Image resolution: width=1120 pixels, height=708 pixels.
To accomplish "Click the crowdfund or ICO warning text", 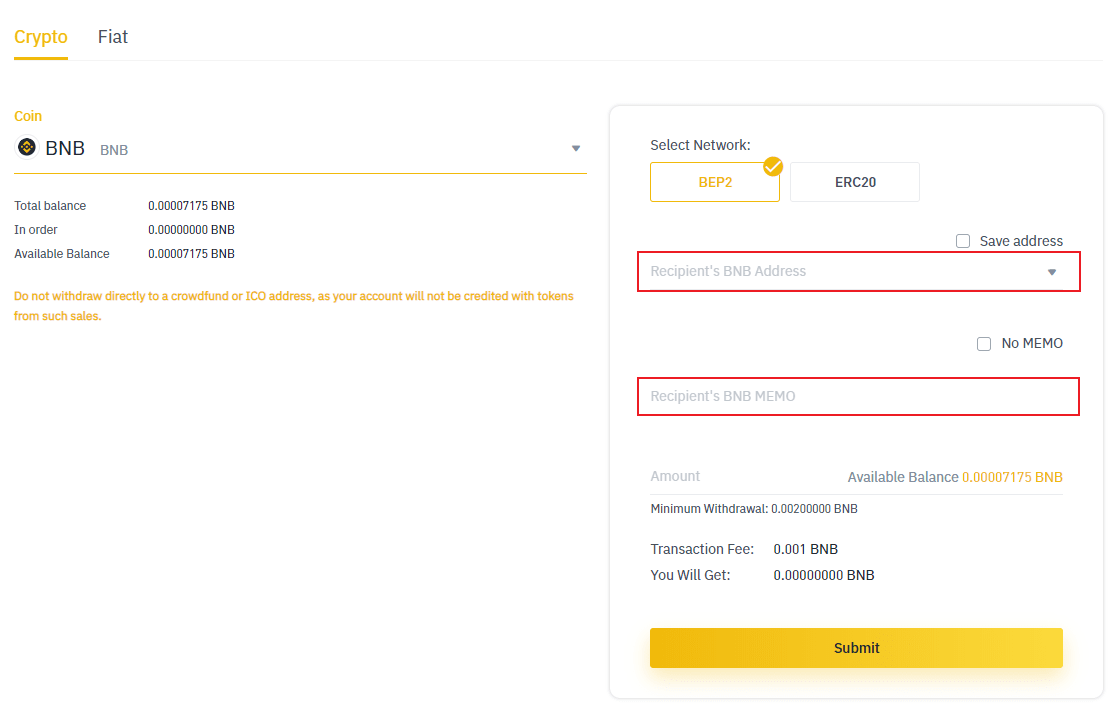I will click(x=294, y=306).
